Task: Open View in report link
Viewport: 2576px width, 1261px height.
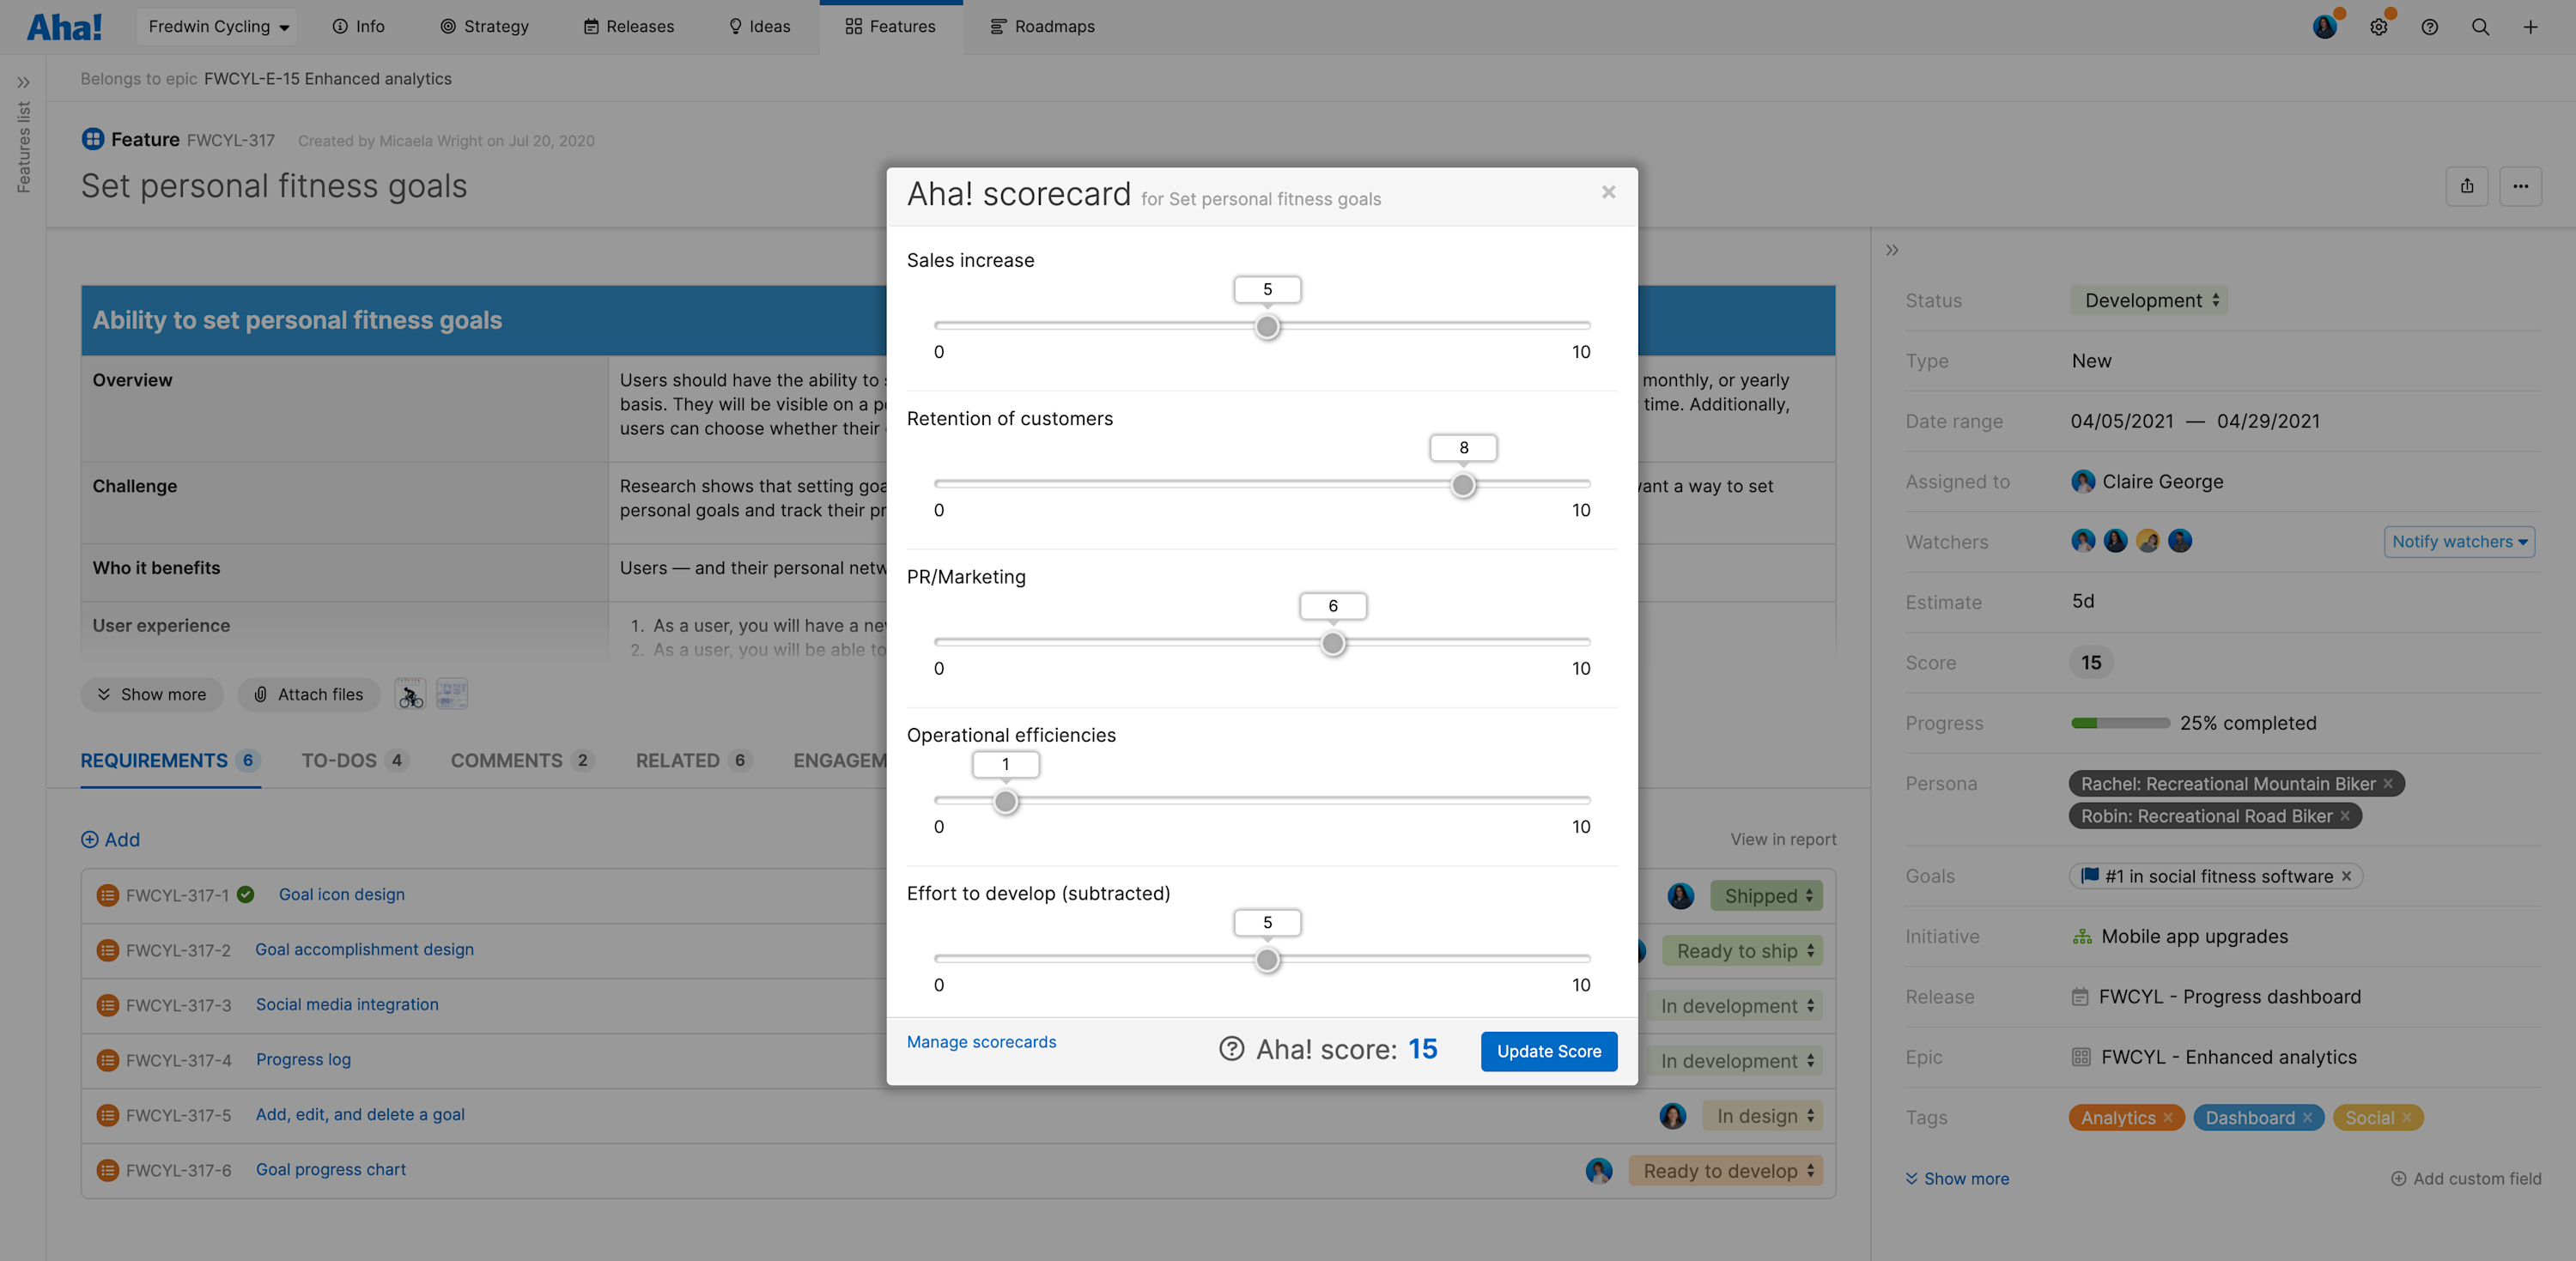Action: 1783,840
